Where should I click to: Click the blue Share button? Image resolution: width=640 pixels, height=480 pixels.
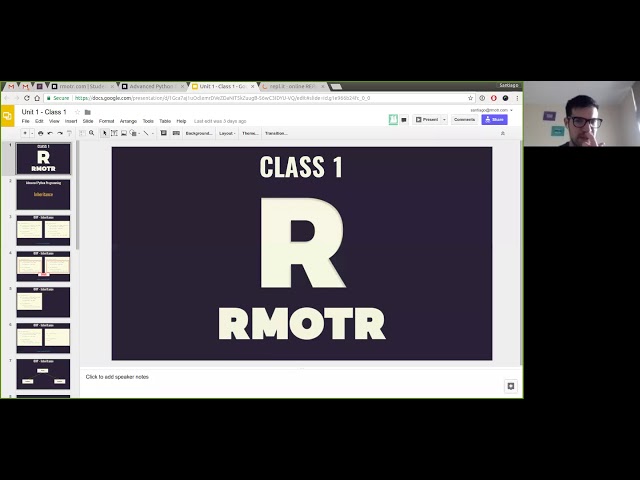[494, 120]
